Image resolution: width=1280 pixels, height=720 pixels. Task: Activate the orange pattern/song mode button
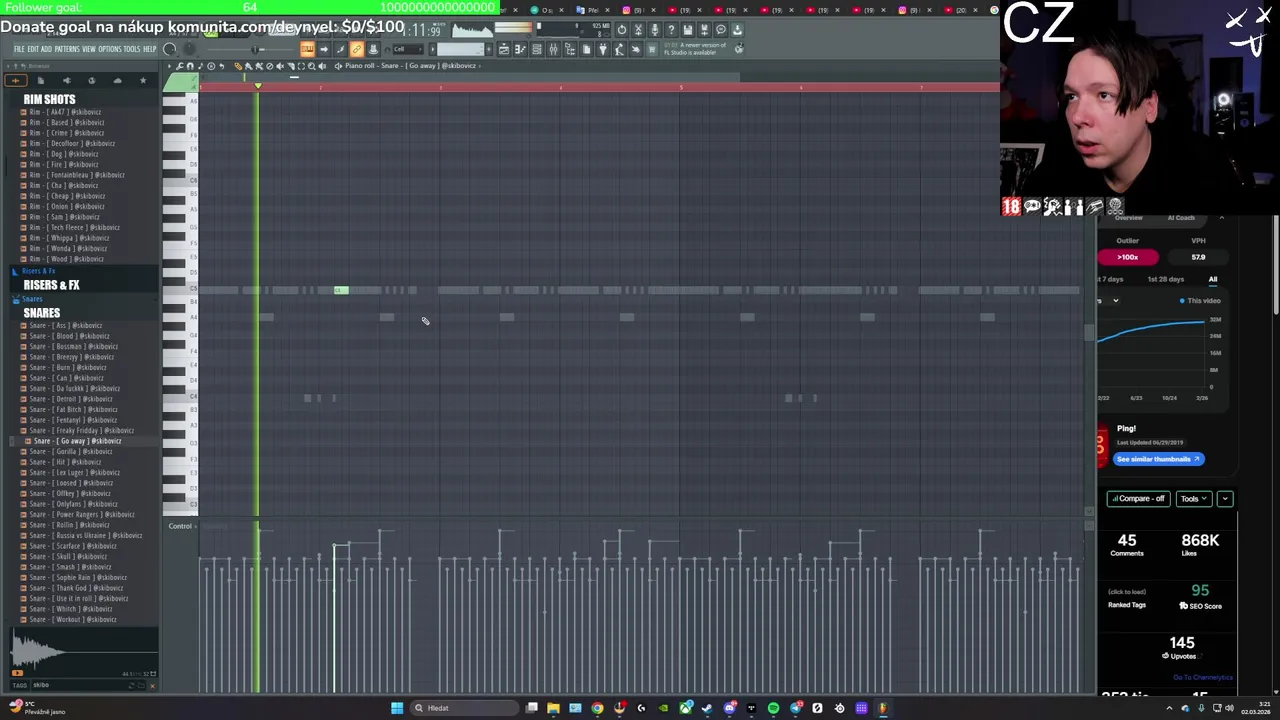(x=308, y=49)
